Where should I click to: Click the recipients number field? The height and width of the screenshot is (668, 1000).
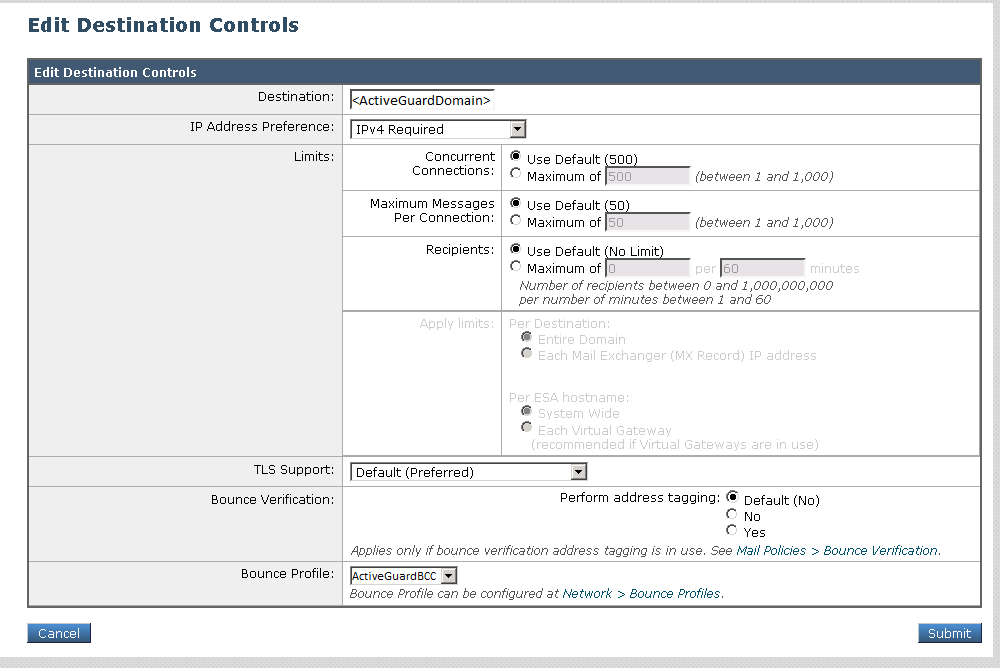tap(647, 268)
